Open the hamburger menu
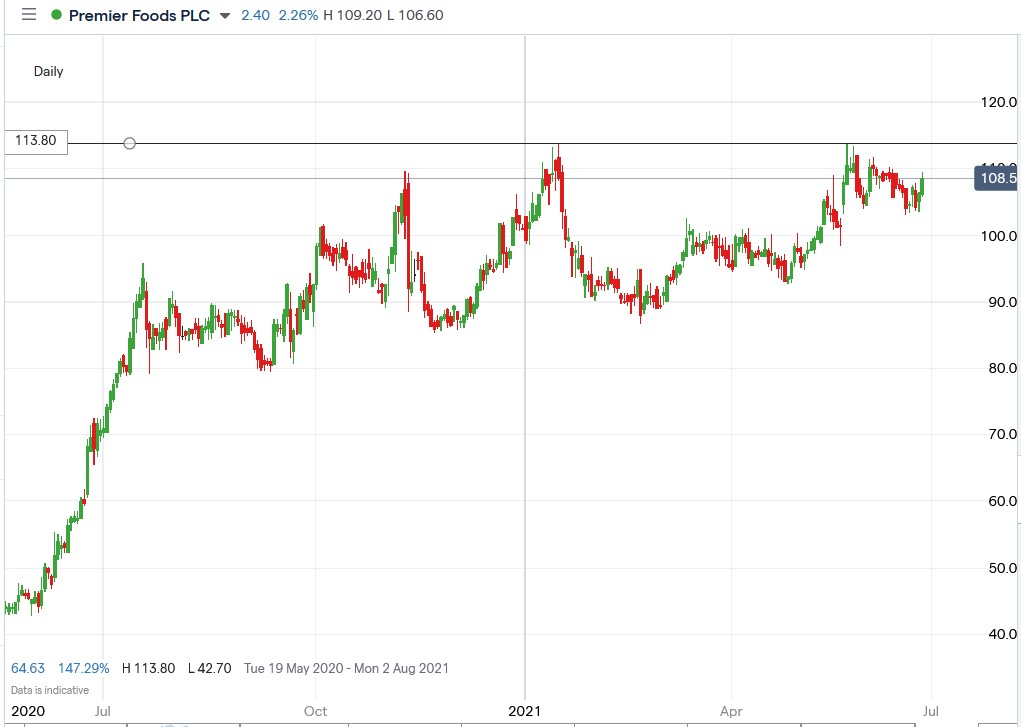Screen dimensions: 1021x727 30,15
